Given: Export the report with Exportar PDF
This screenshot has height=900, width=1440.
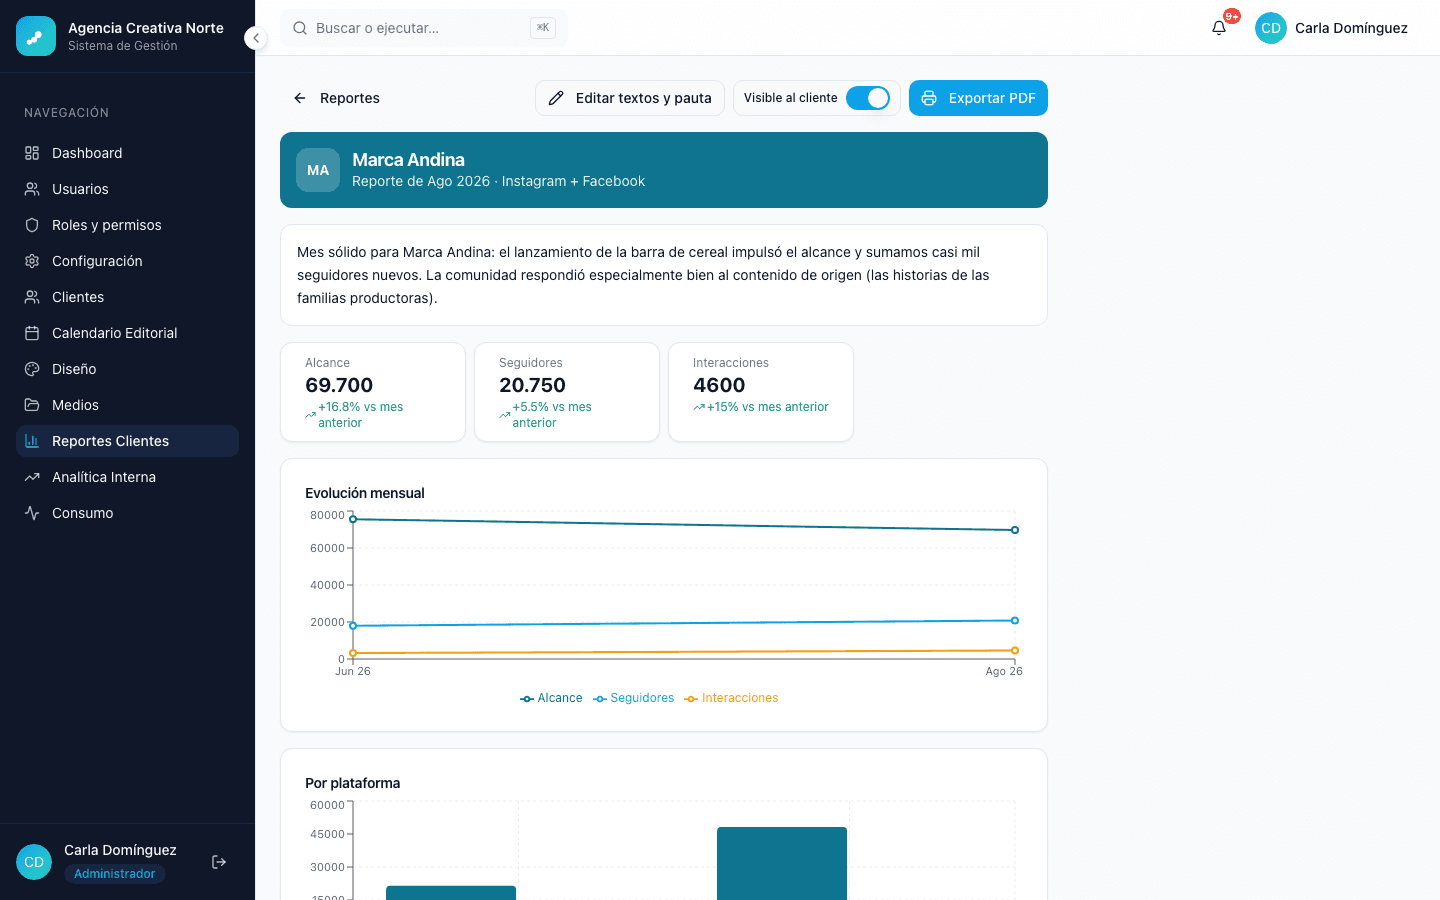Looking at the screenshot, I should pos(978,98).
